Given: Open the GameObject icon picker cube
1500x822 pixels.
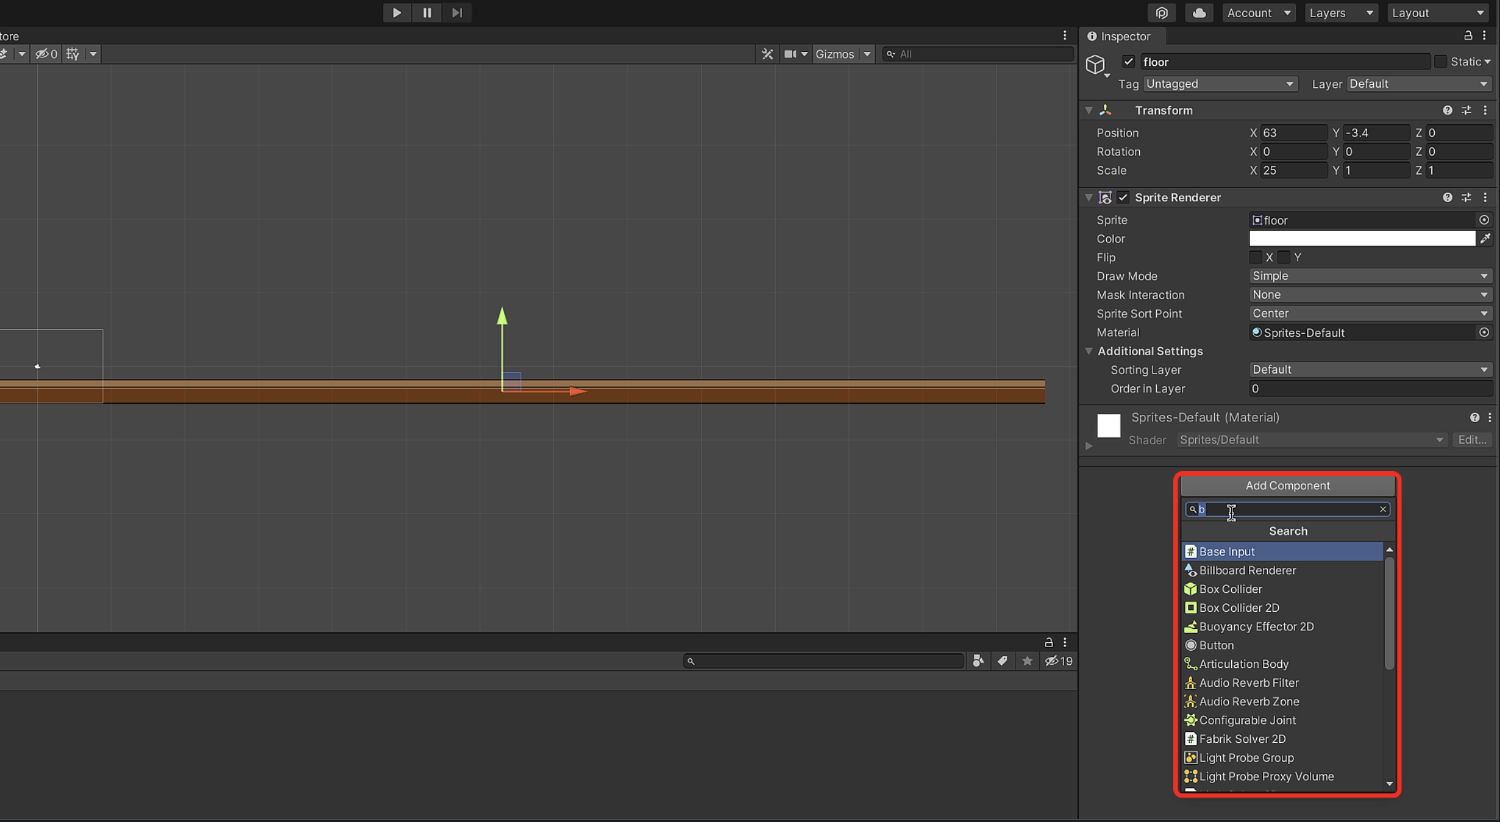Looking at the screenshot, I should click(1096, 65).
